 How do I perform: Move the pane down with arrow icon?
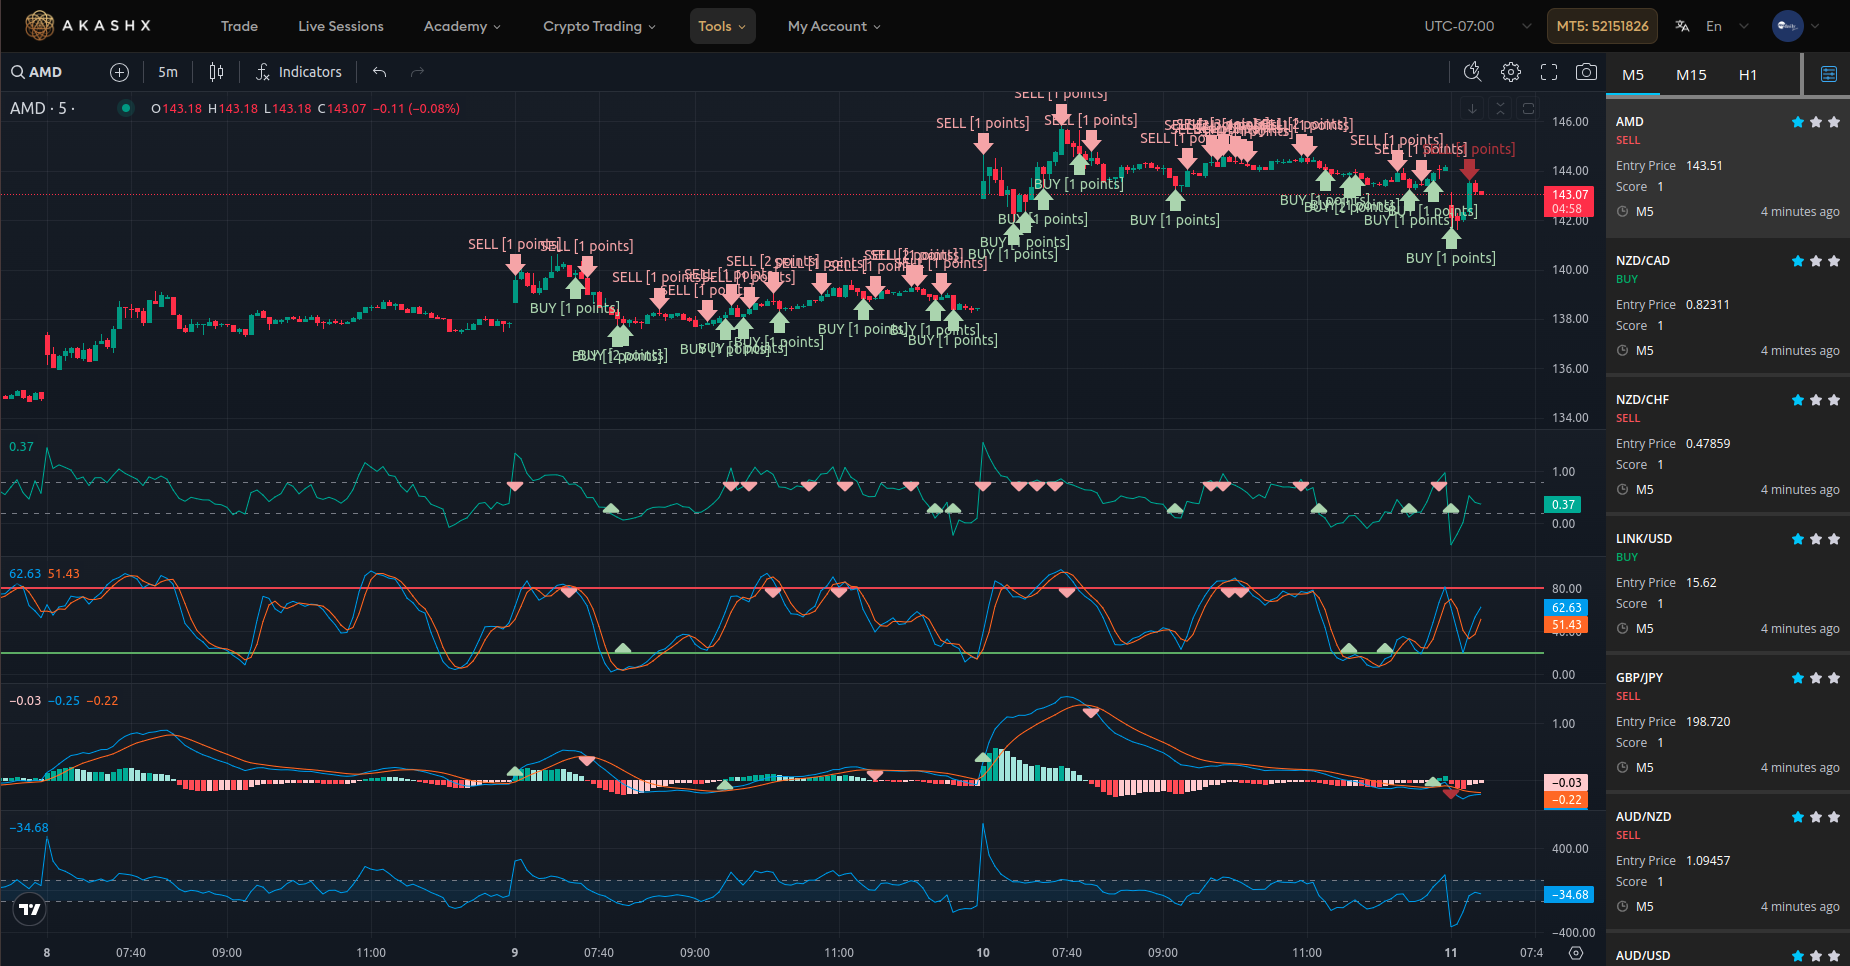point(1472,108)
